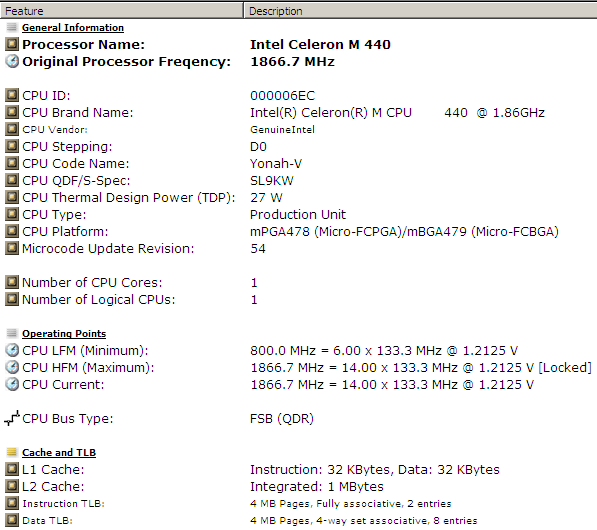Select the 'Number of Logical CPUs:' label
Viewport: 597px width, 530px height.
(x=99, y=300)
